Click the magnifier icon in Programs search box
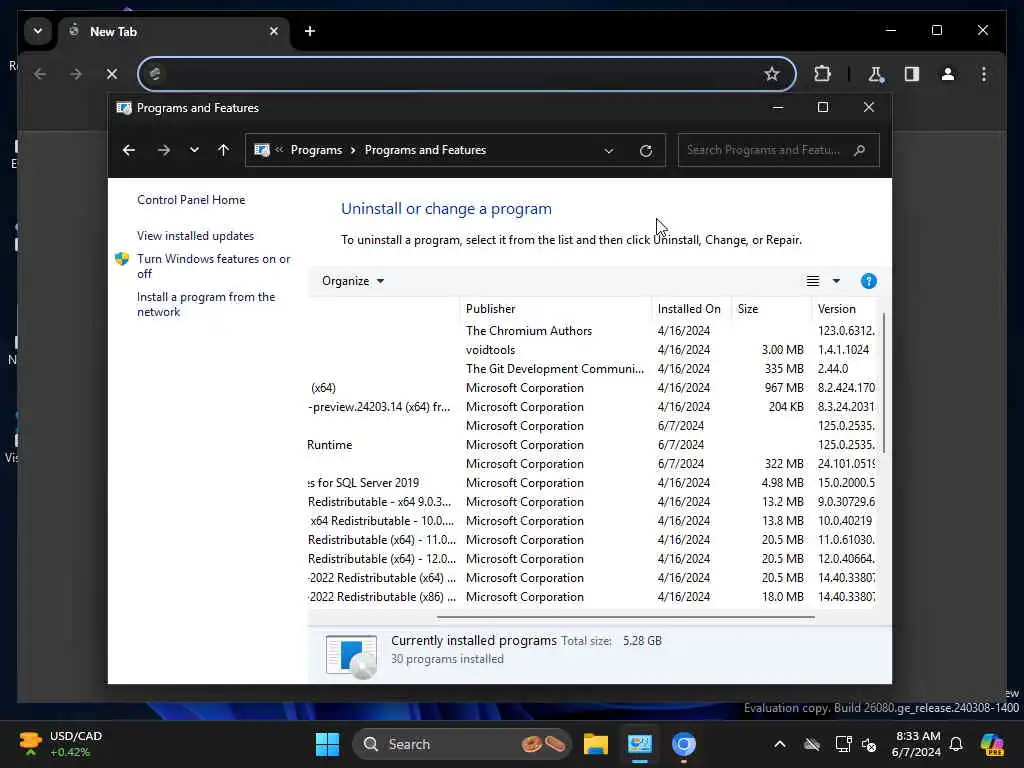Viewport: 1024px width, 768px height. coord(859,150)
